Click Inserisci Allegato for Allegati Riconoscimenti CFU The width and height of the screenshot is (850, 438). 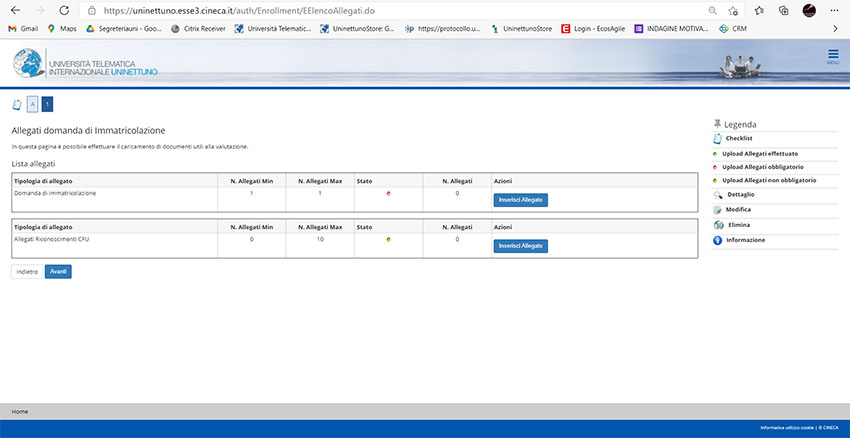pos(520,246)
